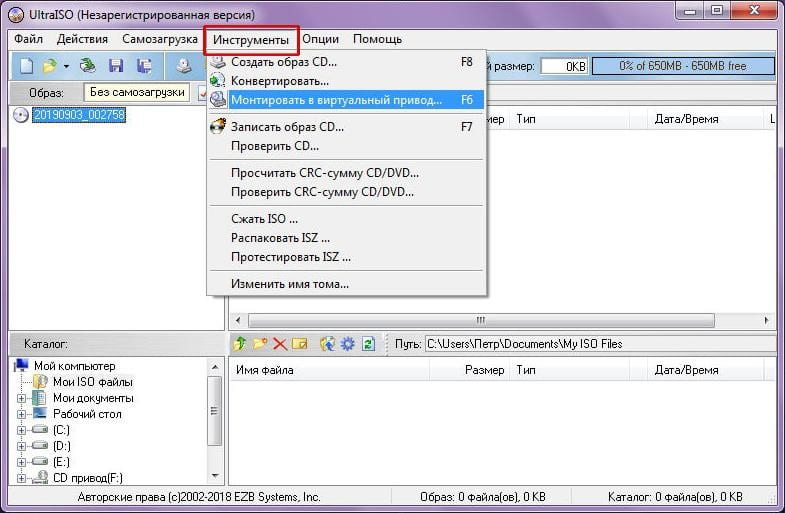
Task: Click the catalog tree scroll-down arrow
Action: tap(215, 475)
